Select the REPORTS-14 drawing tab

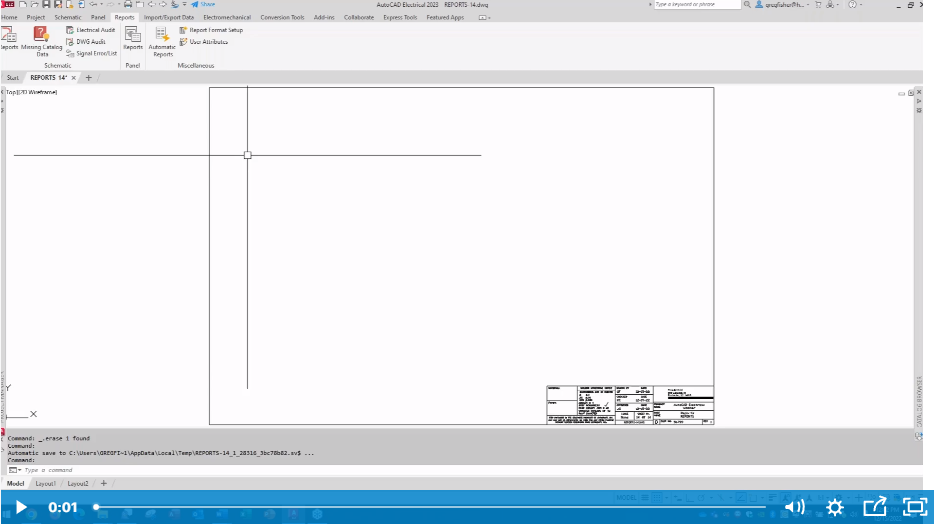coord(48,77)
